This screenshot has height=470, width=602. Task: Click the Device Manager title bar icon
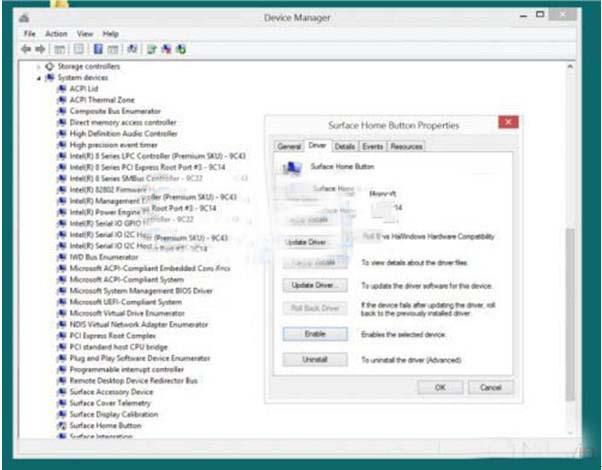(x=24, y=18)
